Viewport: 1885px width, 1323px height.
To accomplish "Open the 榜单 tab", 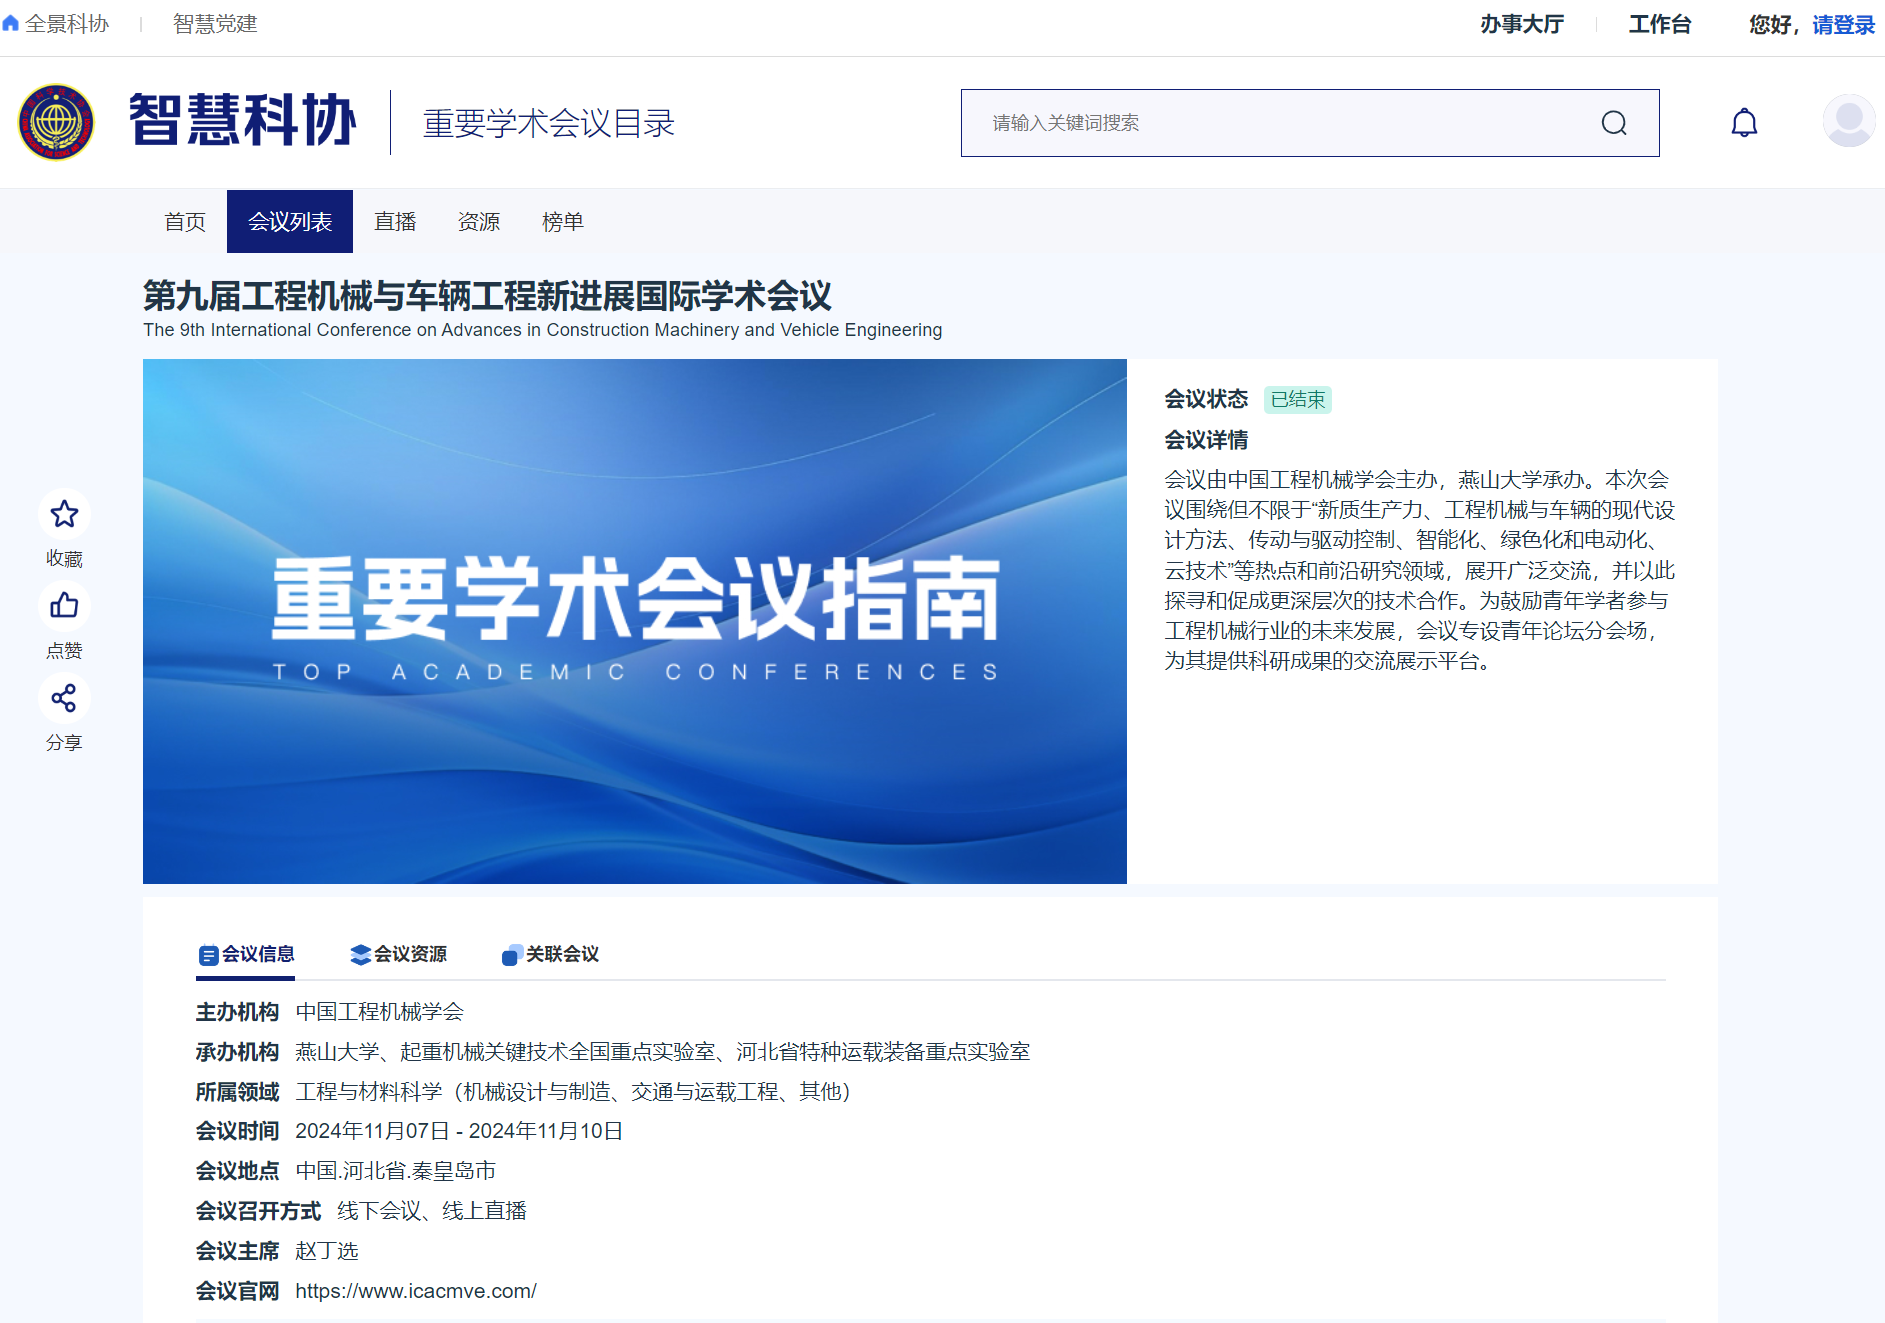I will [563, 221].
